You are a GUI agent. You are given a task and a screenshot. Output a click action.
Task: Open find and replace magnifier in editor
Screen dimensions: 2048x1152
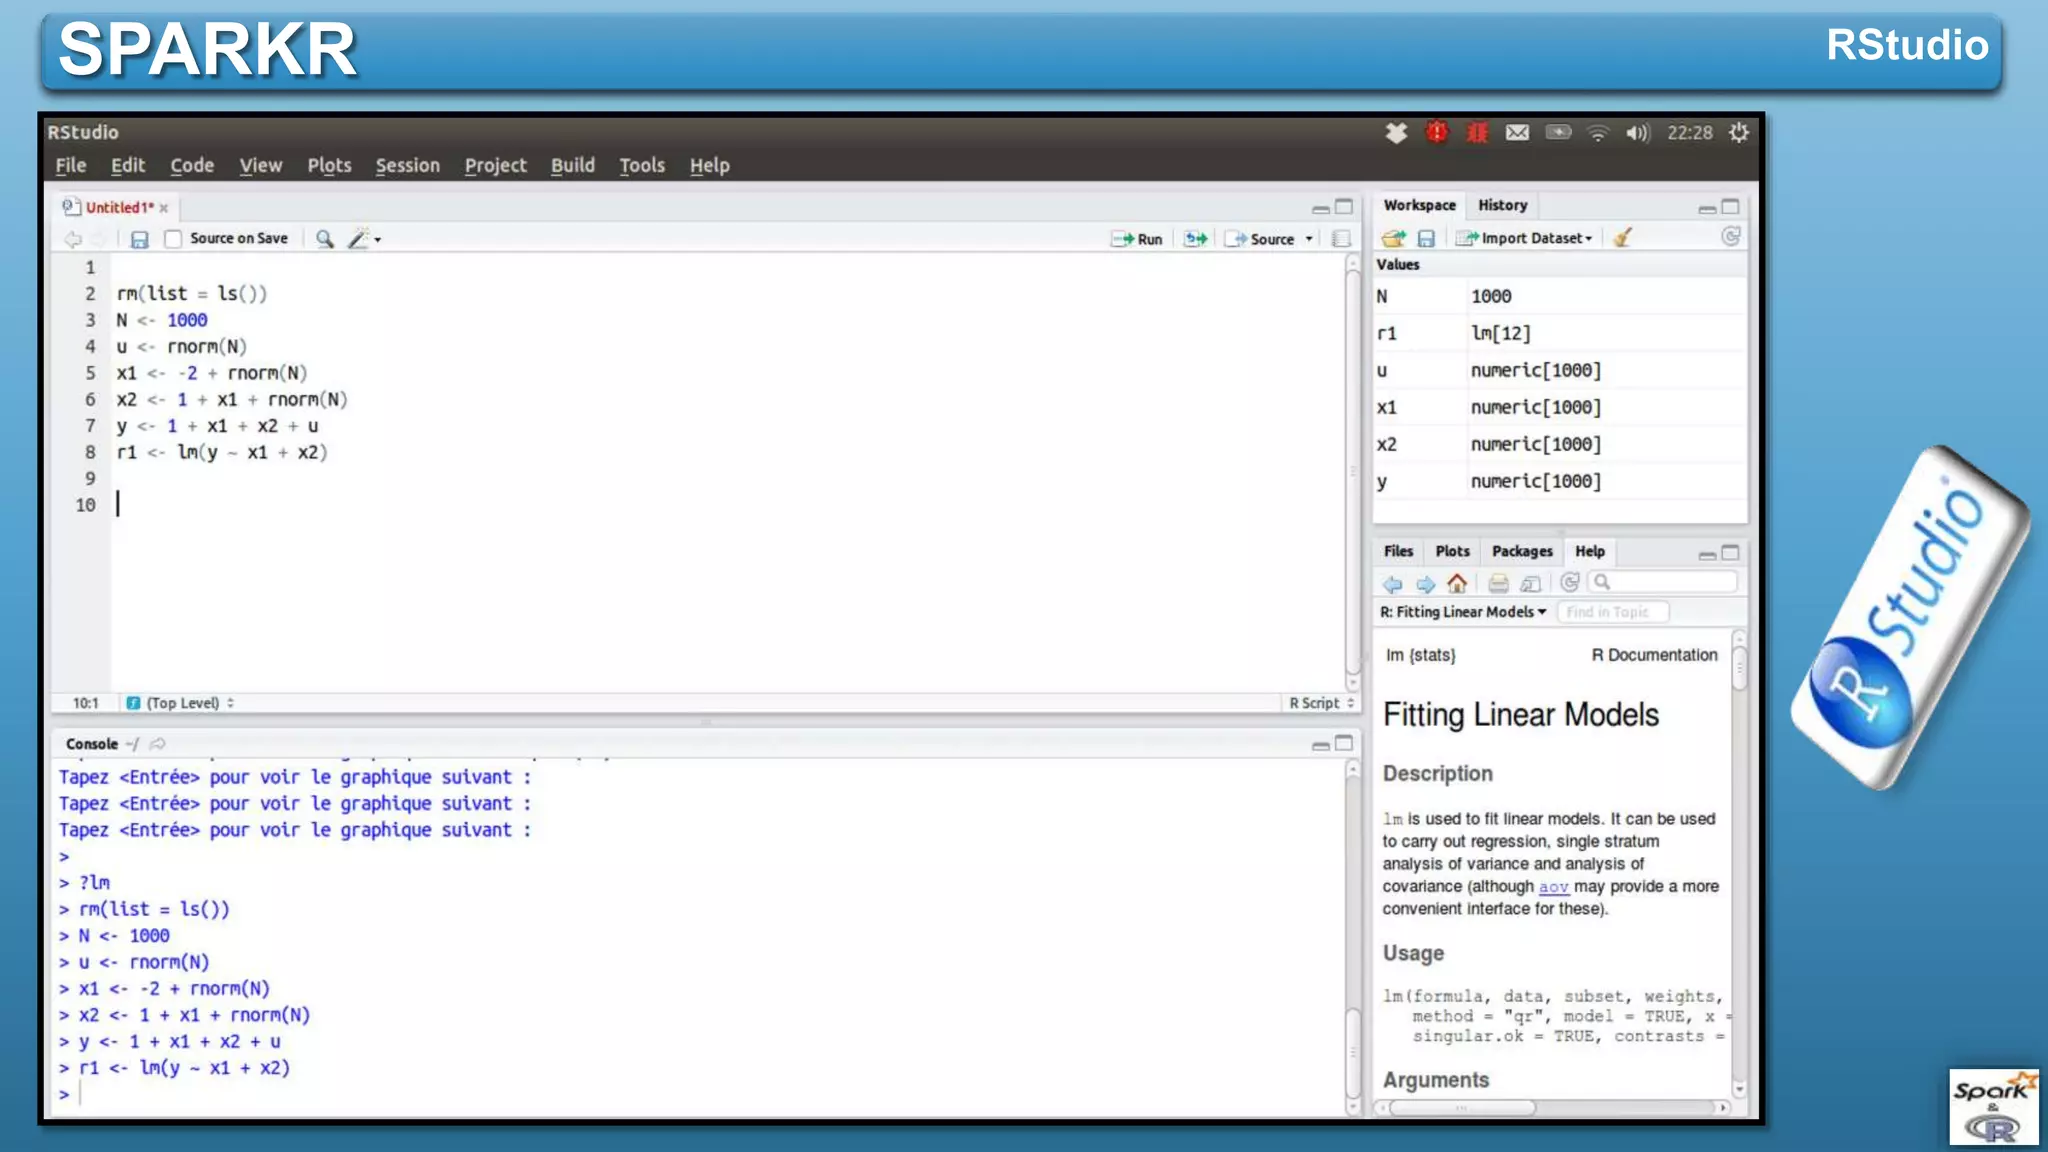point(324,239)
